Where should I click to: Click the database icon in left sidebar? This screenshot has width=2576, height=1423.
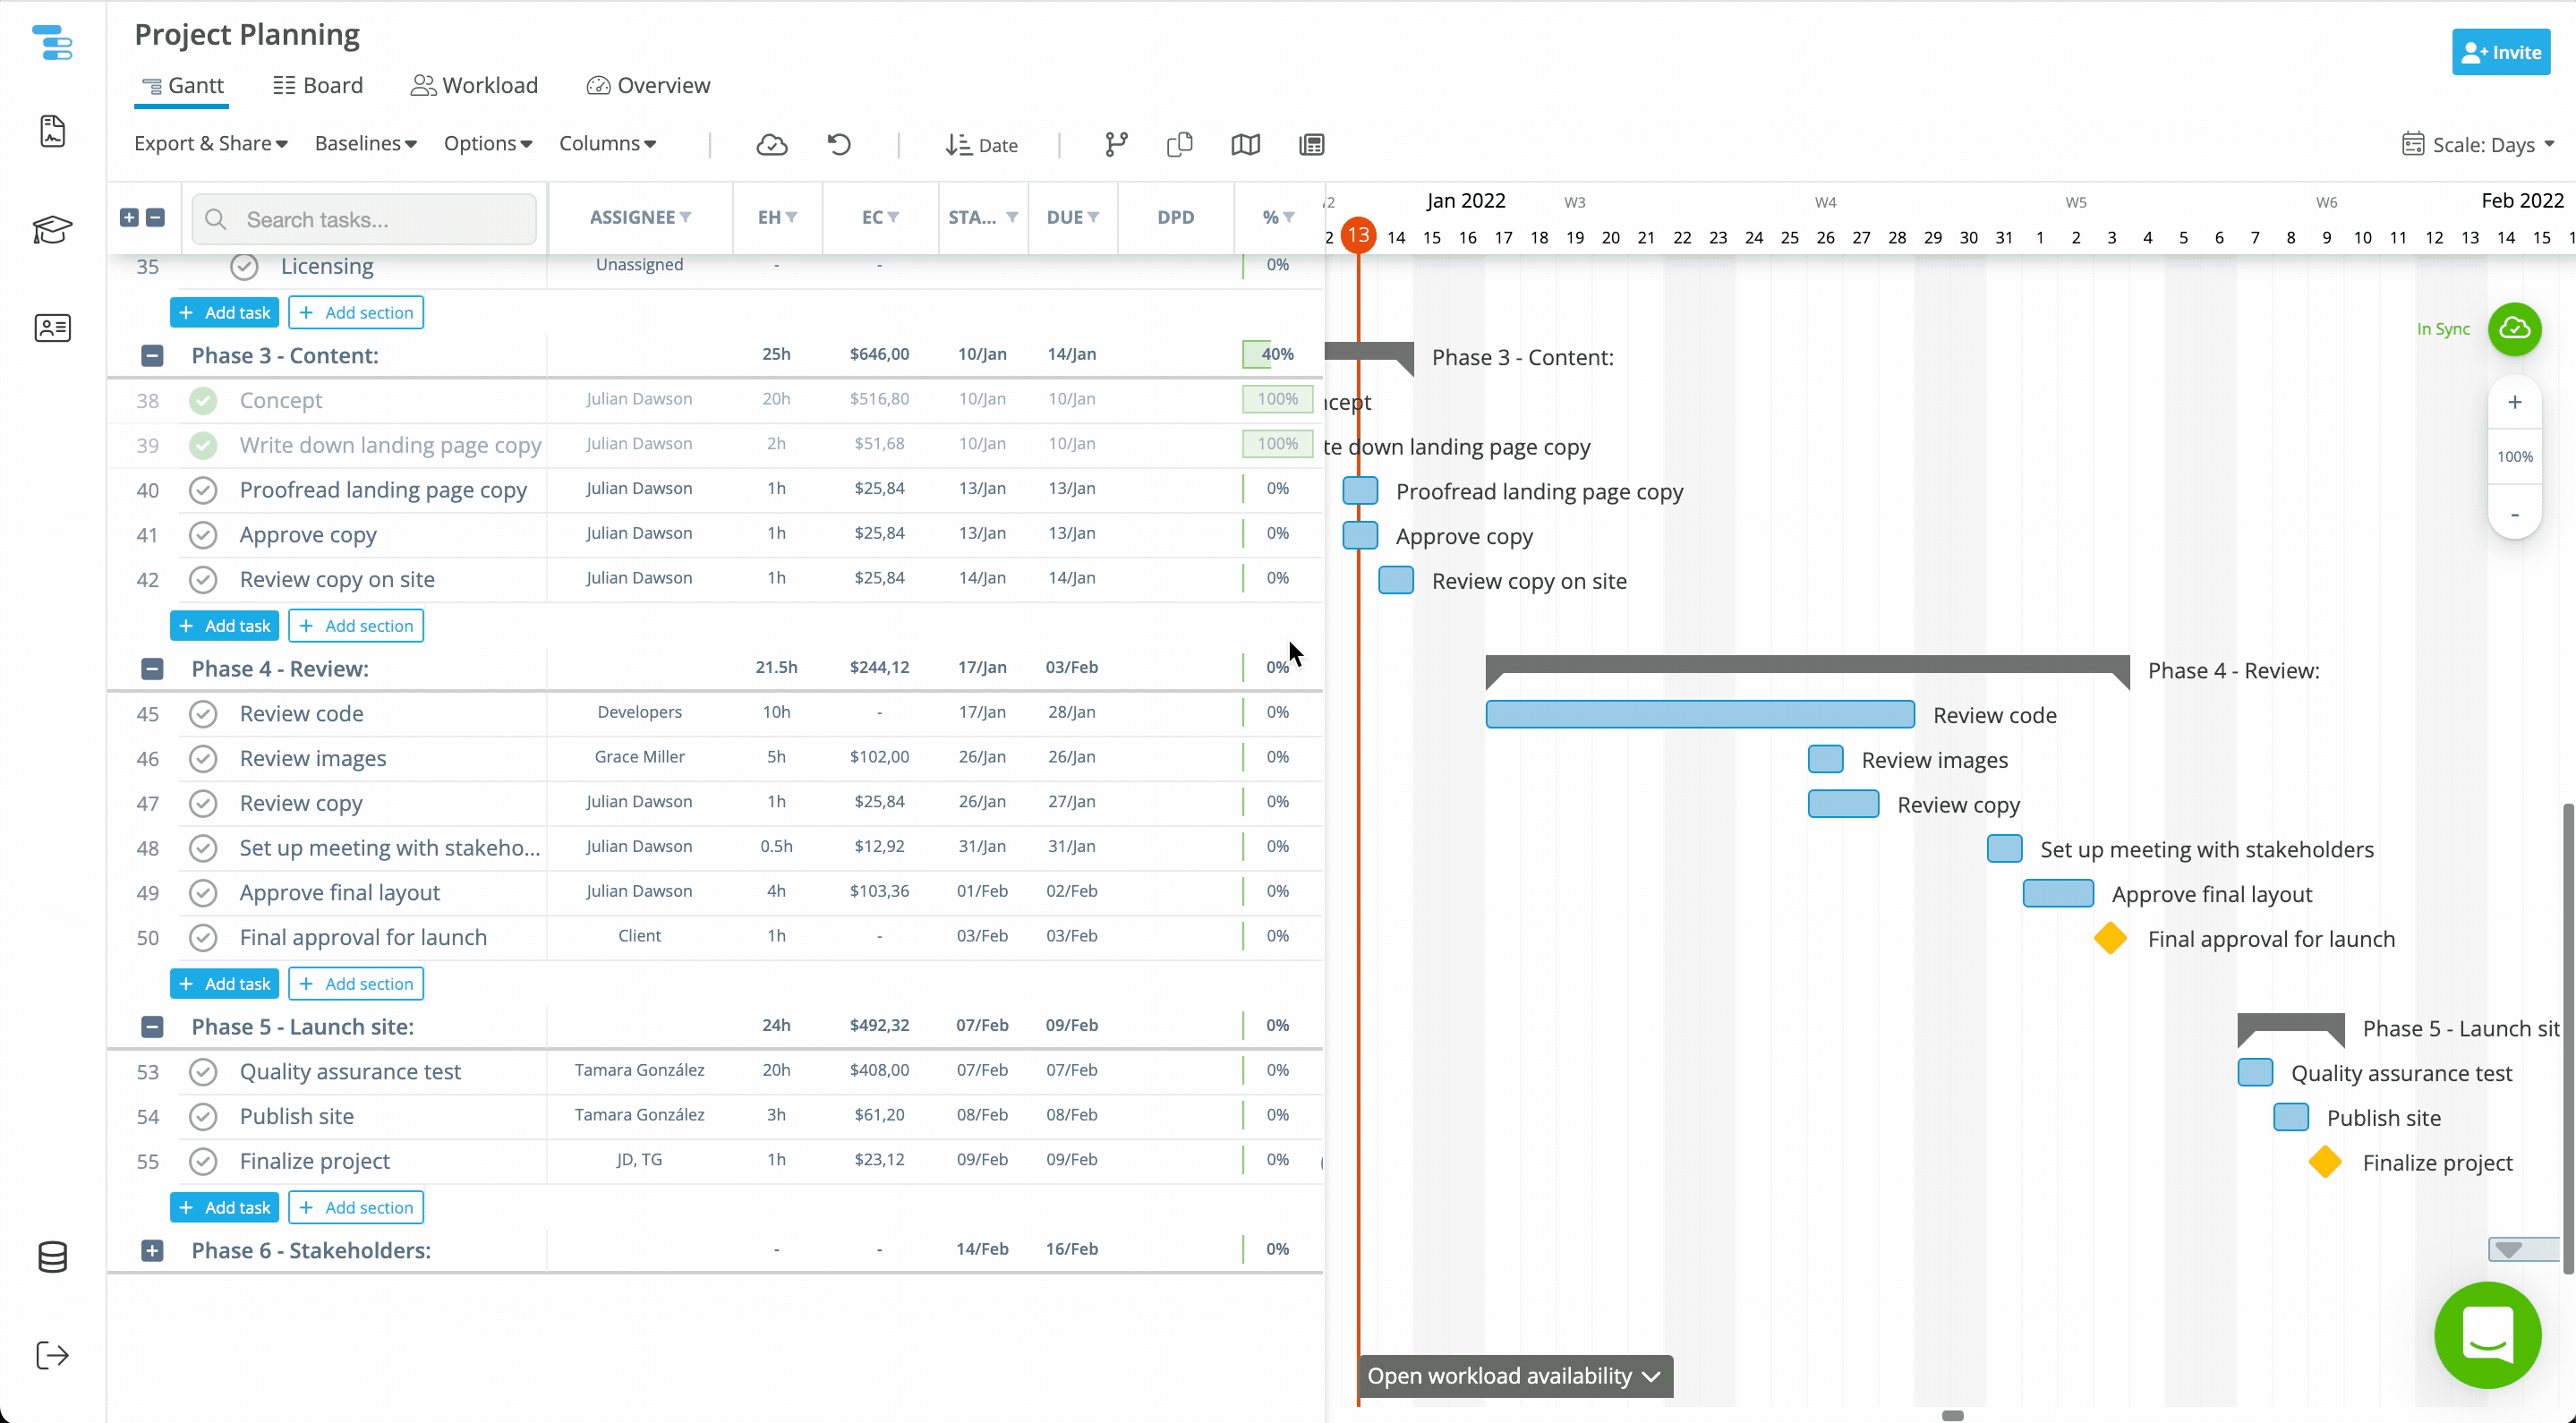pyautogui.click(x=52, y=1257)
